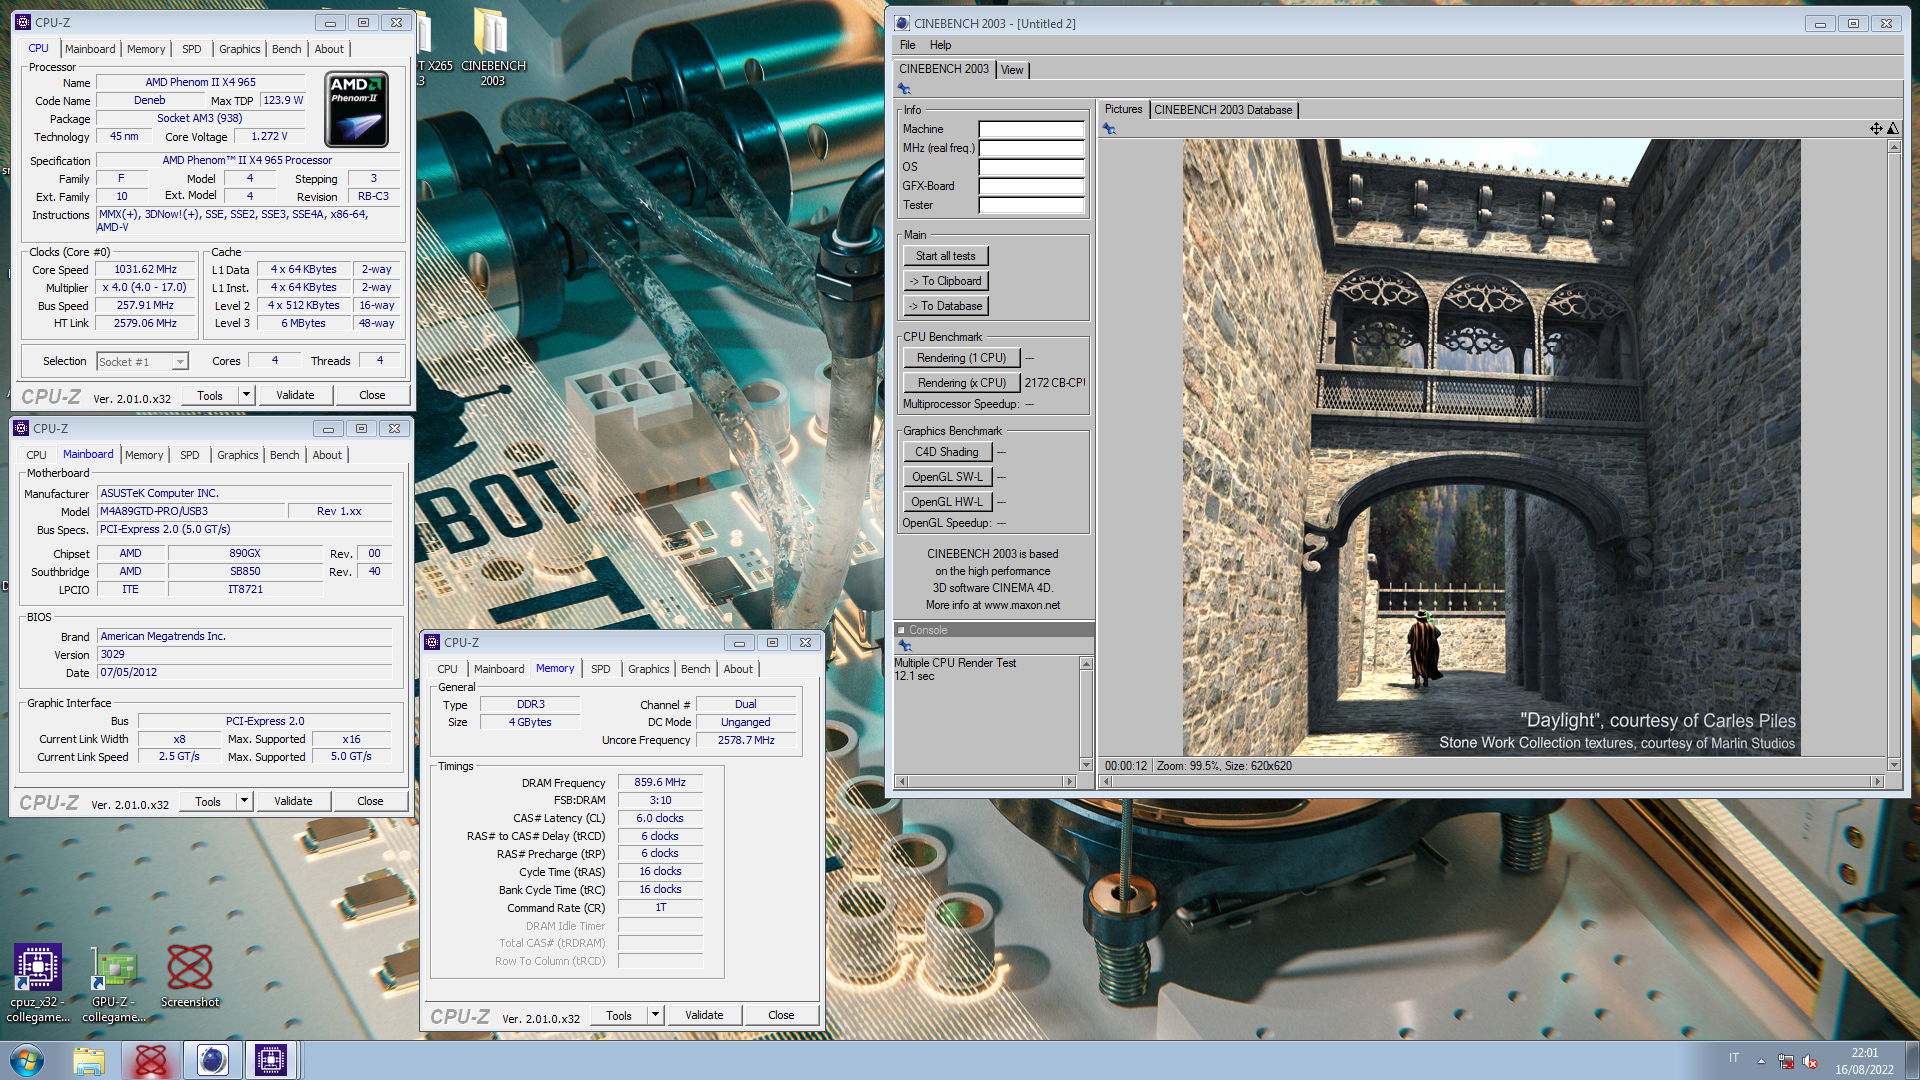This screenshot has width=1920, height=1080.
Task: Click the Machine input field
Action: click(x=1031, y=129)
